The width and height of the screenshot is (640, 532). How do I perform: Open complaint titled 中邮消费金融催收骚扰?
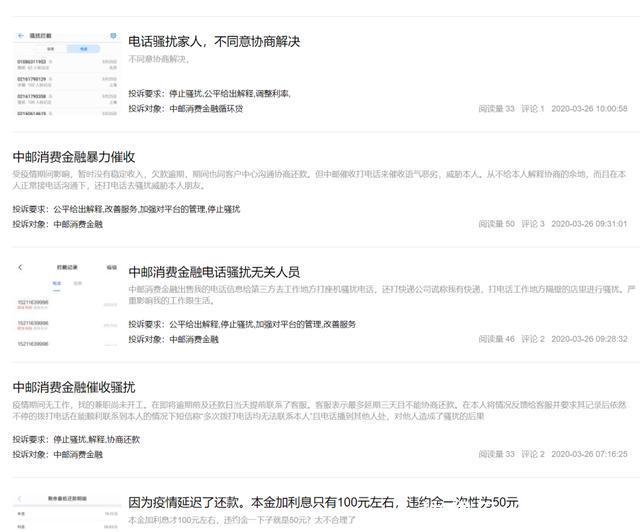pos(74,387)
